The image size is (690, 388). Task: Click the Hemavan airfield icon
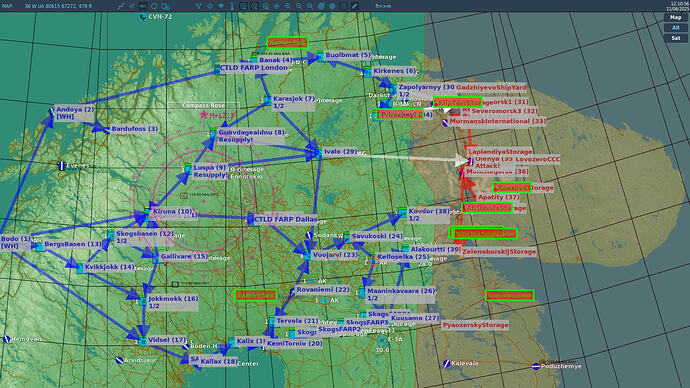7,339
